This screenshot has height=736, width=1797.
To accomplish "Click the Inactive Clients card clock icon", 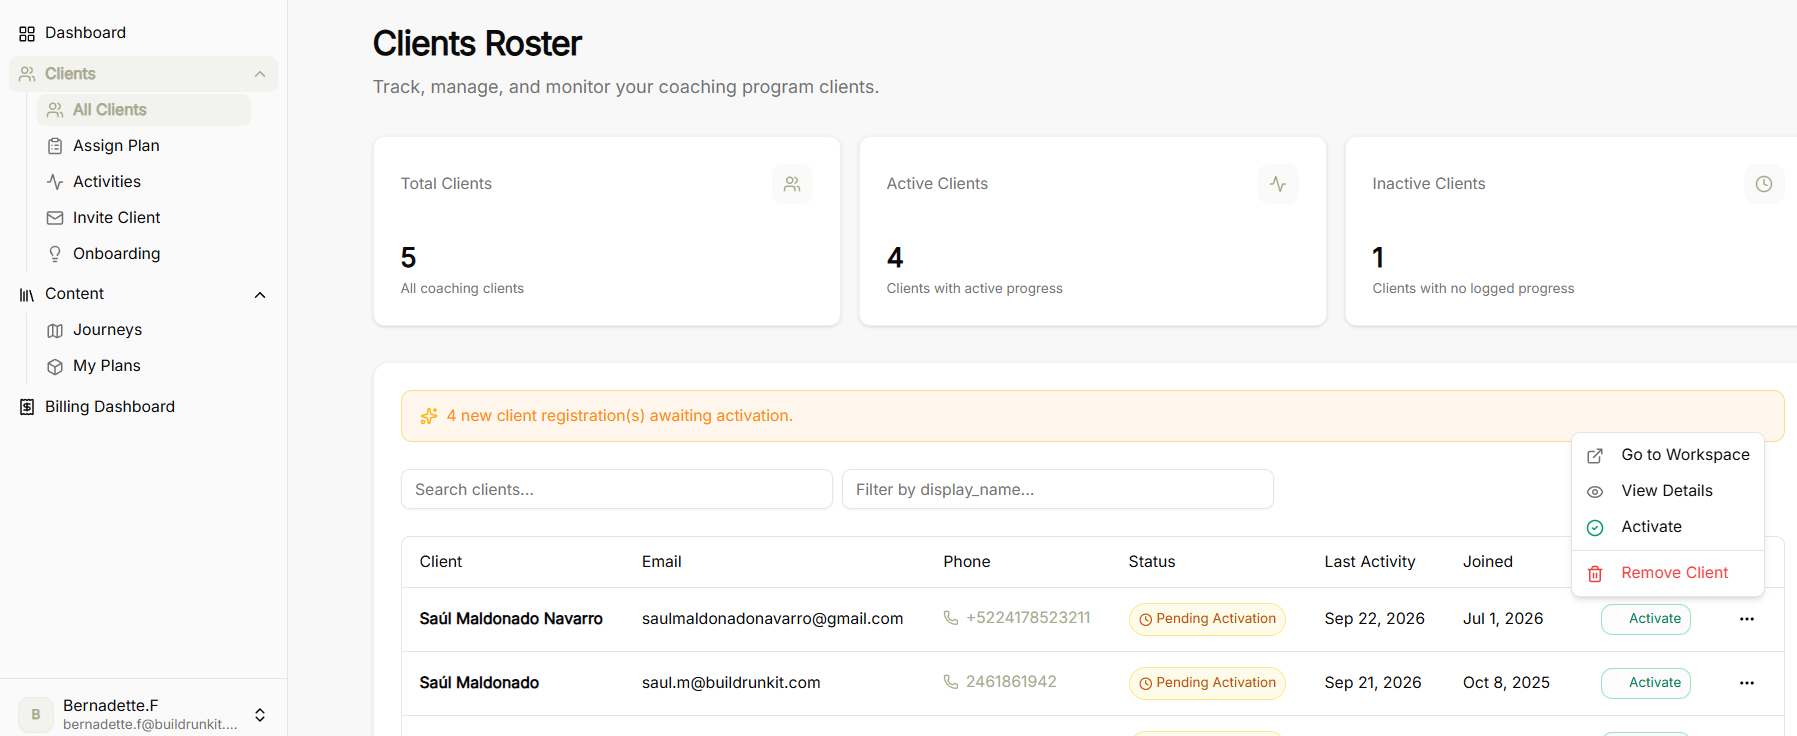I will (1764, 184).
